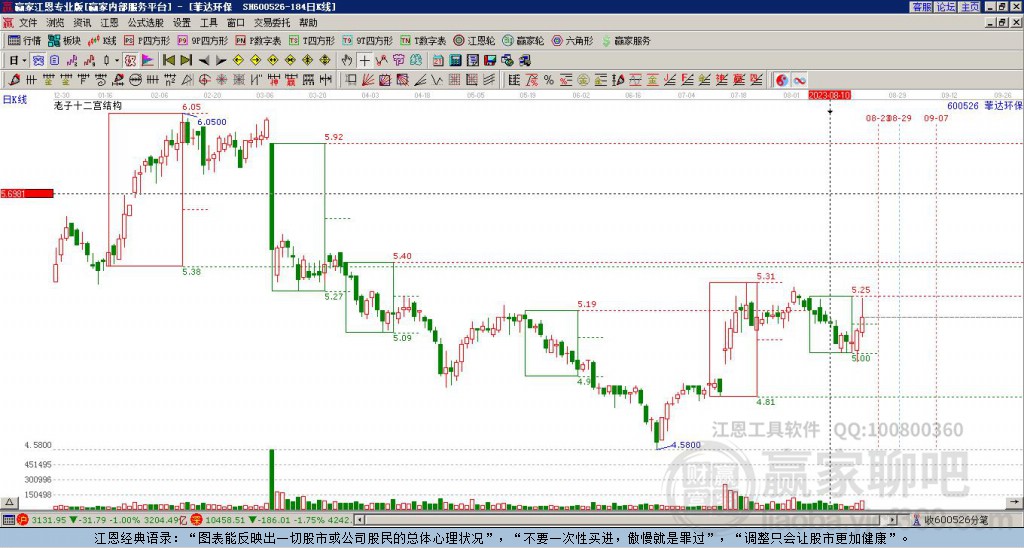Click the 600526 菲达环保 stock label
1024x548 pixels.
click(985, 105)
